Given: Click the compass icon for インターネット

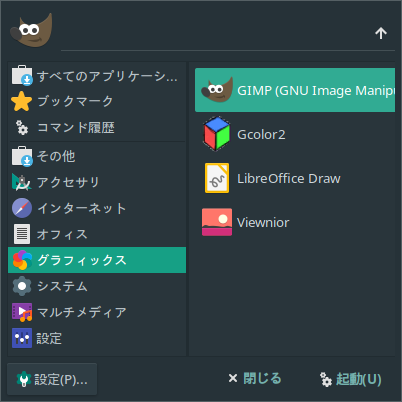Looking at the screenshot, I should 22,208.
